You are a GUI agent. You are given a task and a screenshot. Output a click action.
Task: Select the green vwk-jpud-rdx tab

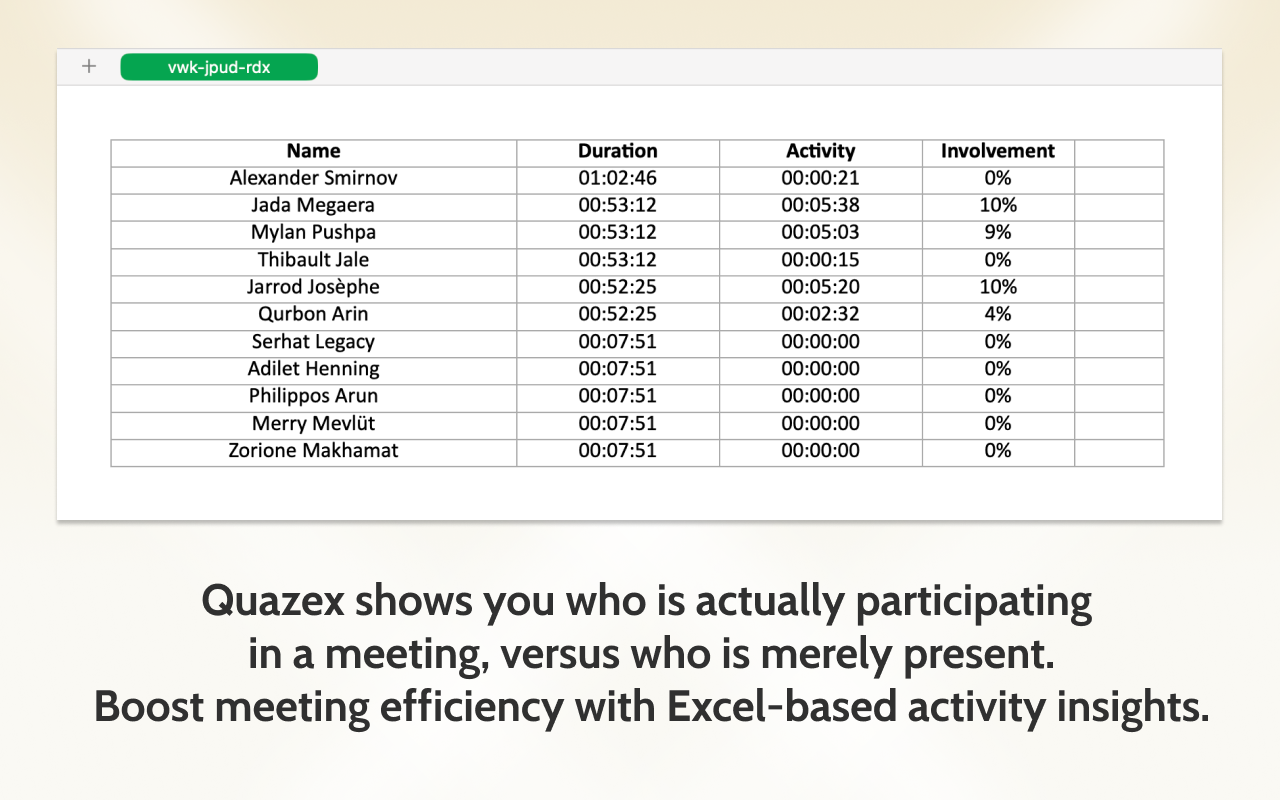pos(218,66)
